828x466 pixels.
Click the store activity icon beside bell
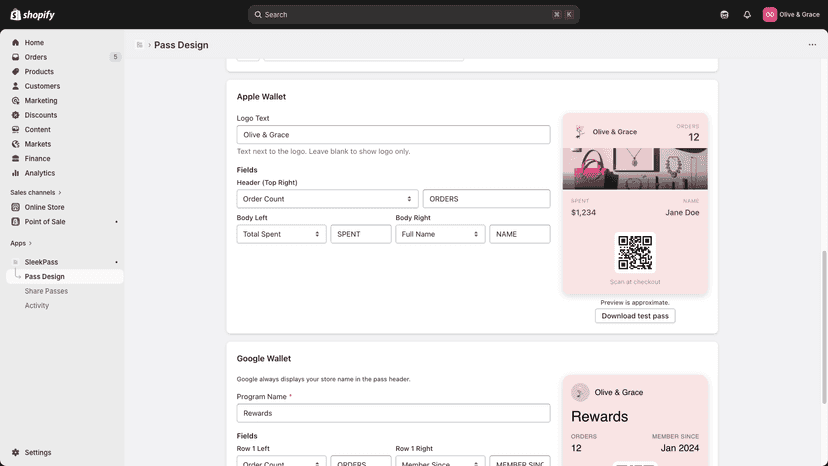[724, 15]
